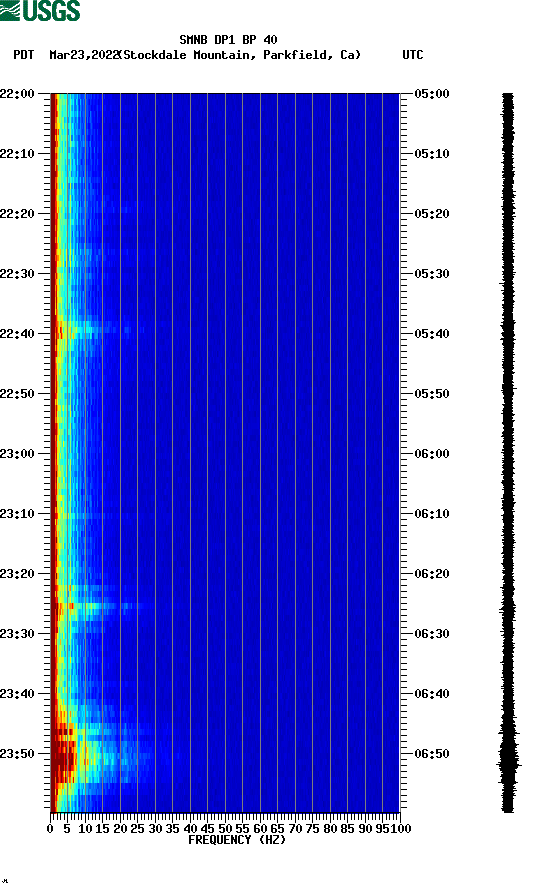Viewport: 552px width, 892px height.
Task: Click the 05:20 UTC time label
Action: pyautogui.click(x=431, y=214)
